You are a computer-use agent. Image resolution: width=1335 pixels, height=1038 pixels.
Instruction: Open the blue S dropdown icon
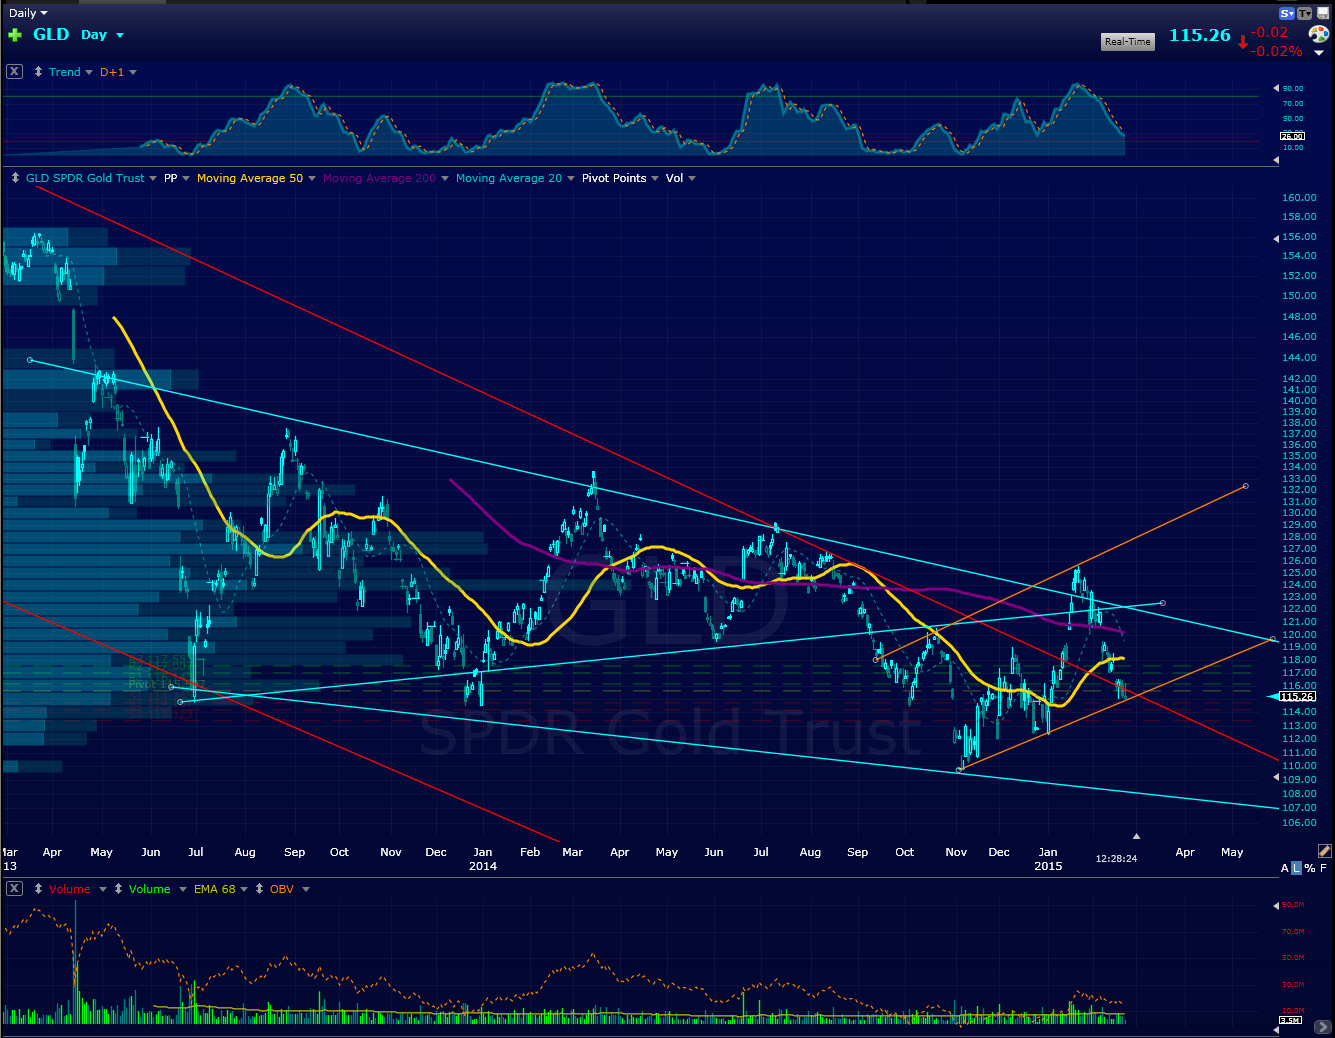tap(1287, 13)
